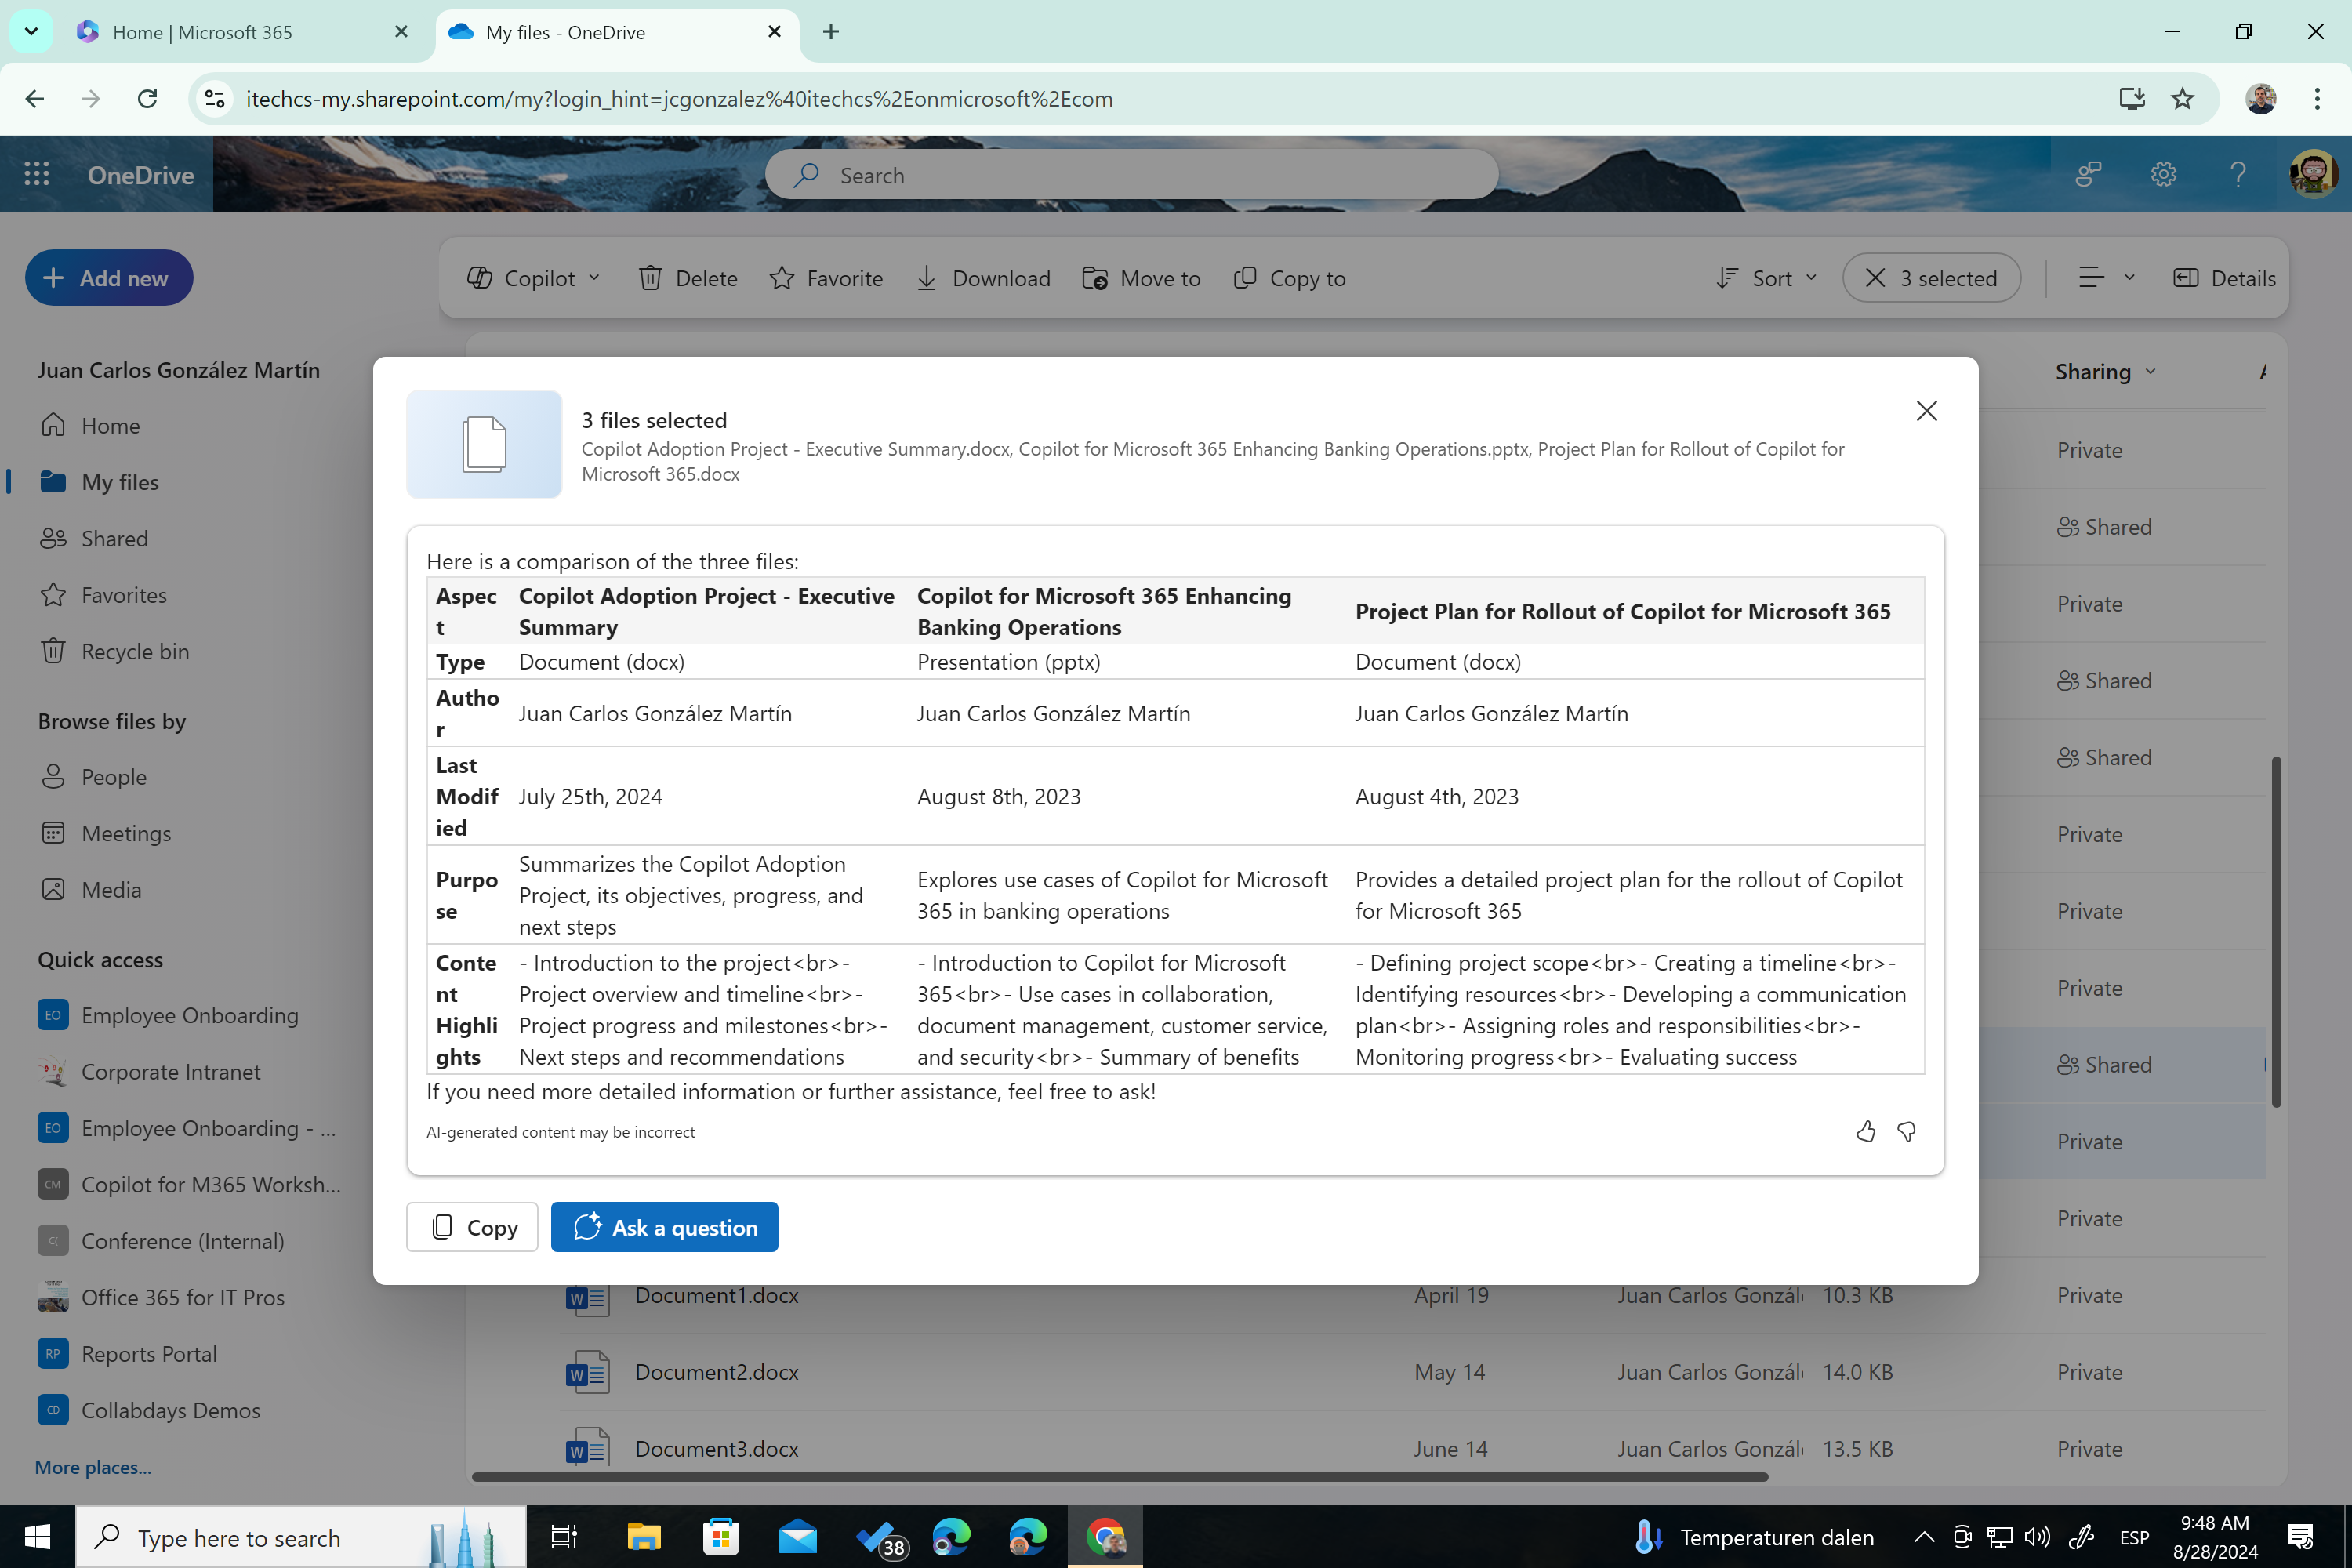
Task: Click the Delete trash toolbar button
Action: point(688,278)
